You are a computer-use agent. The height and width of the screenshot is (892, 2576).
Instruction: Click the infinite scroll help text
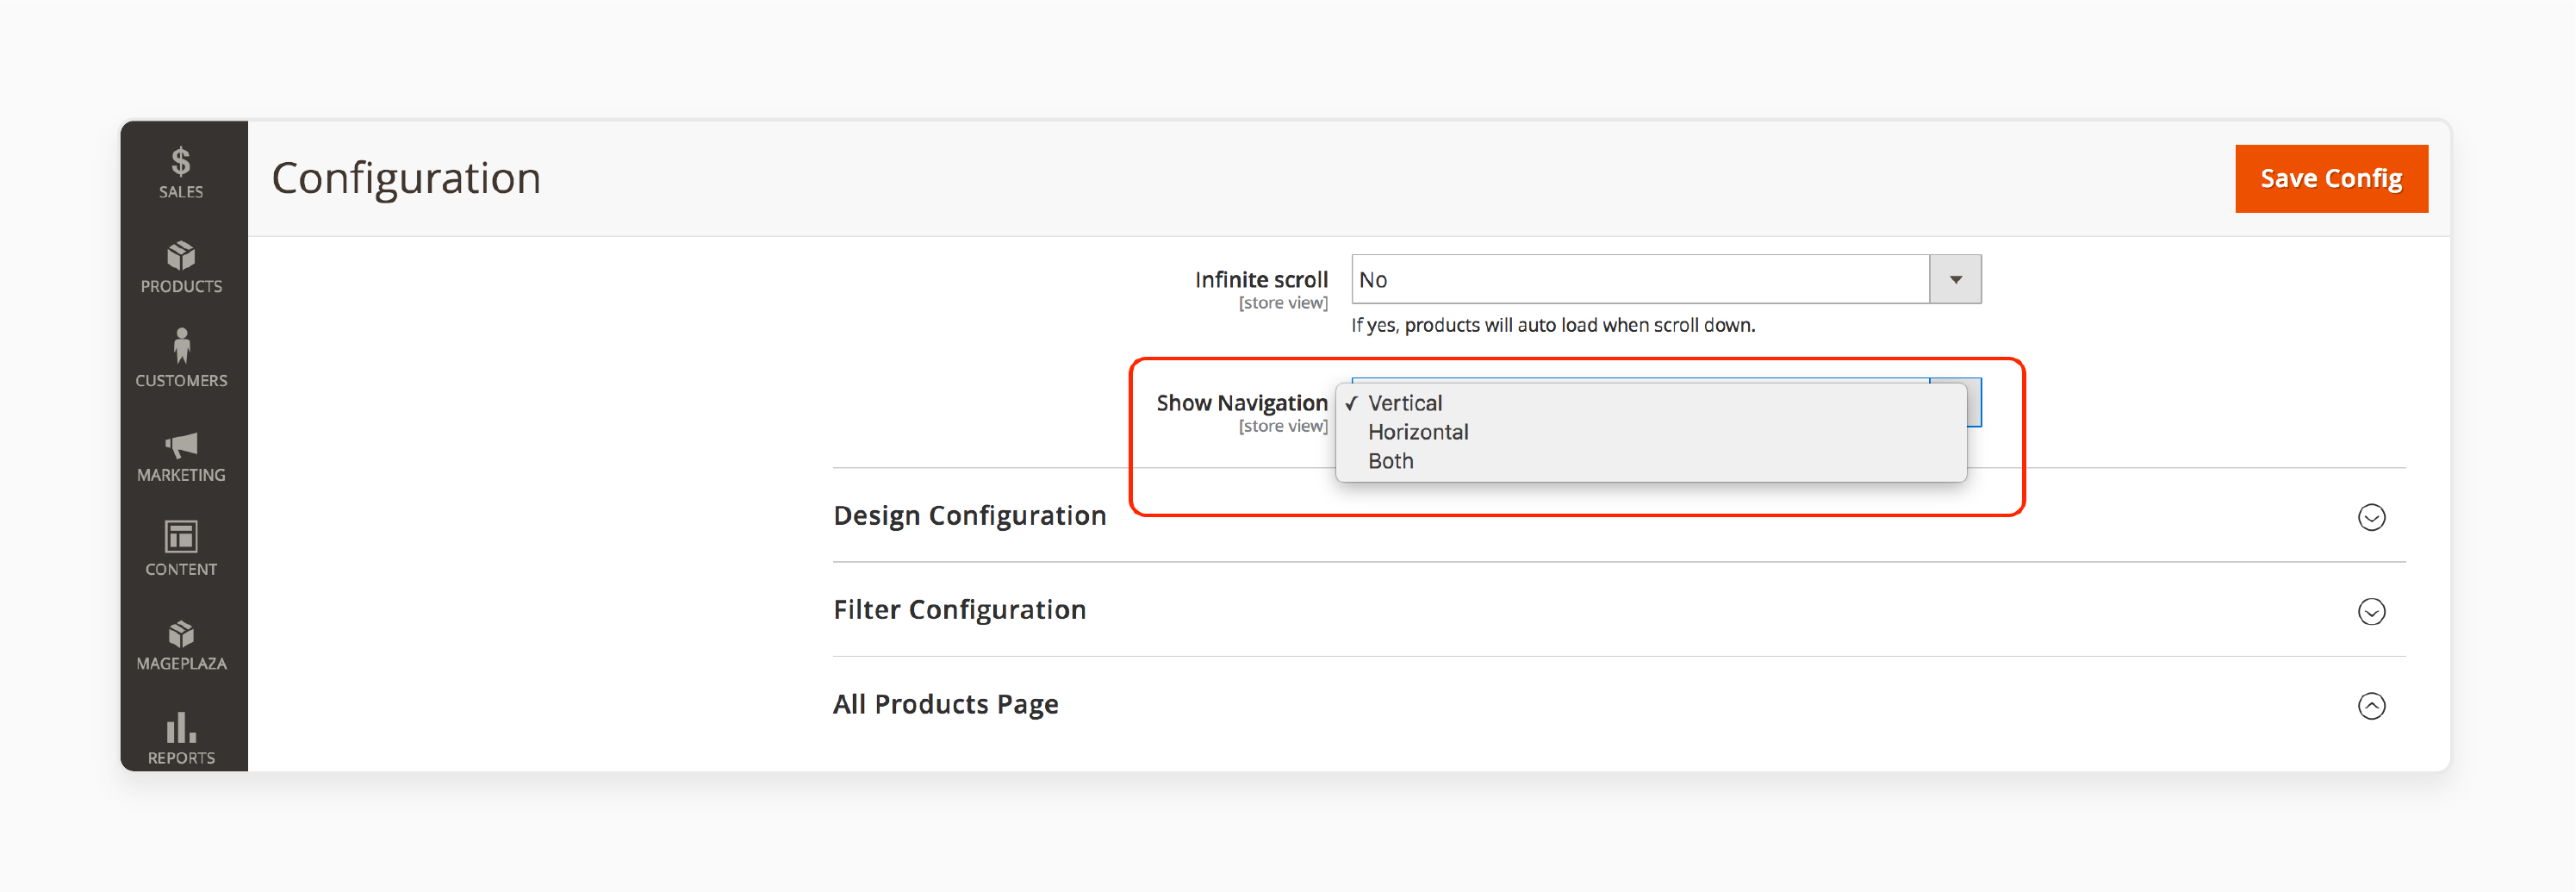tap(1553, 325)
